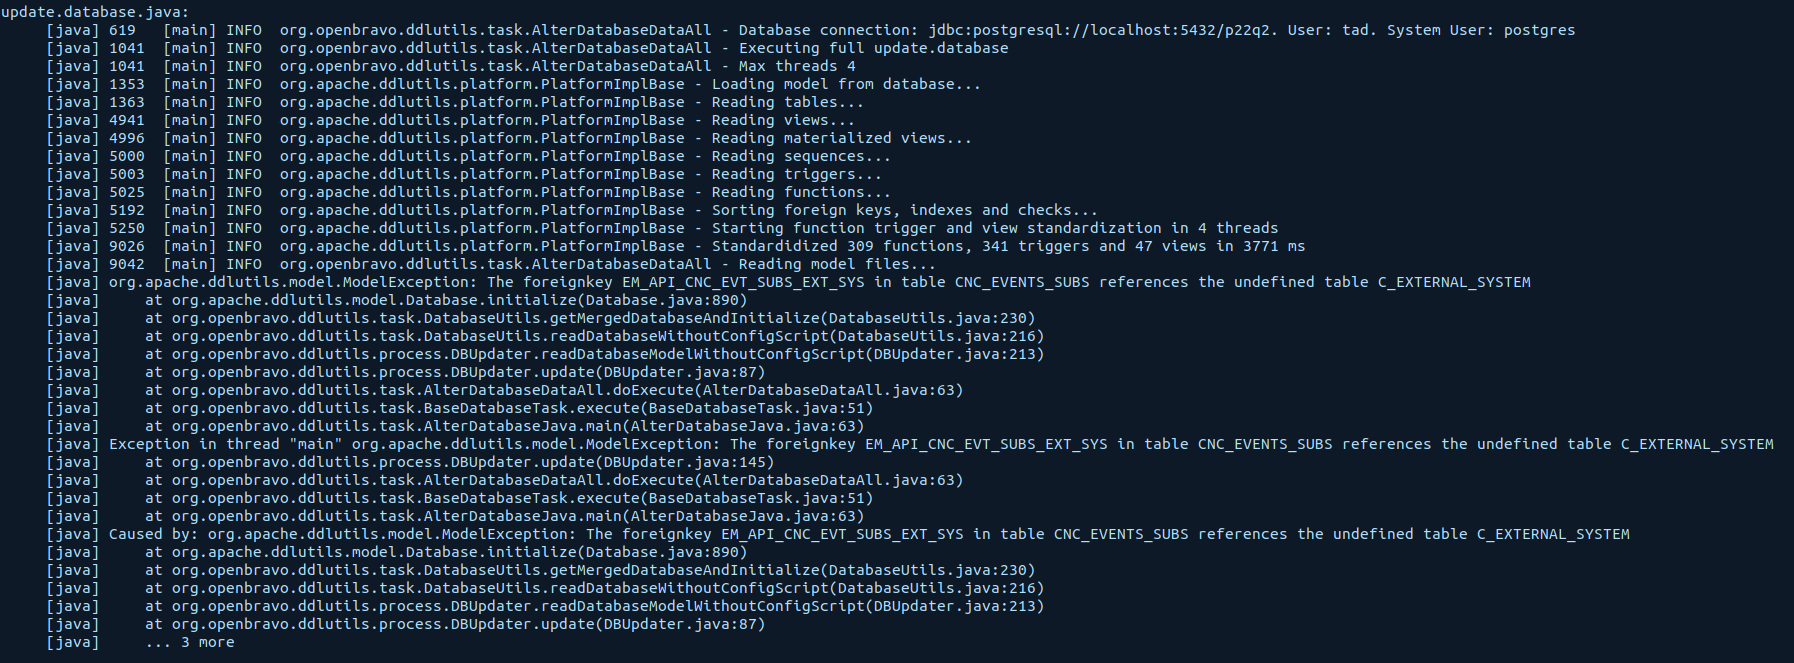Viewport: 1794px width, 663px height.
Task: Click the 'Reading sequences...' log message
Action: click(x=800, y=156)
